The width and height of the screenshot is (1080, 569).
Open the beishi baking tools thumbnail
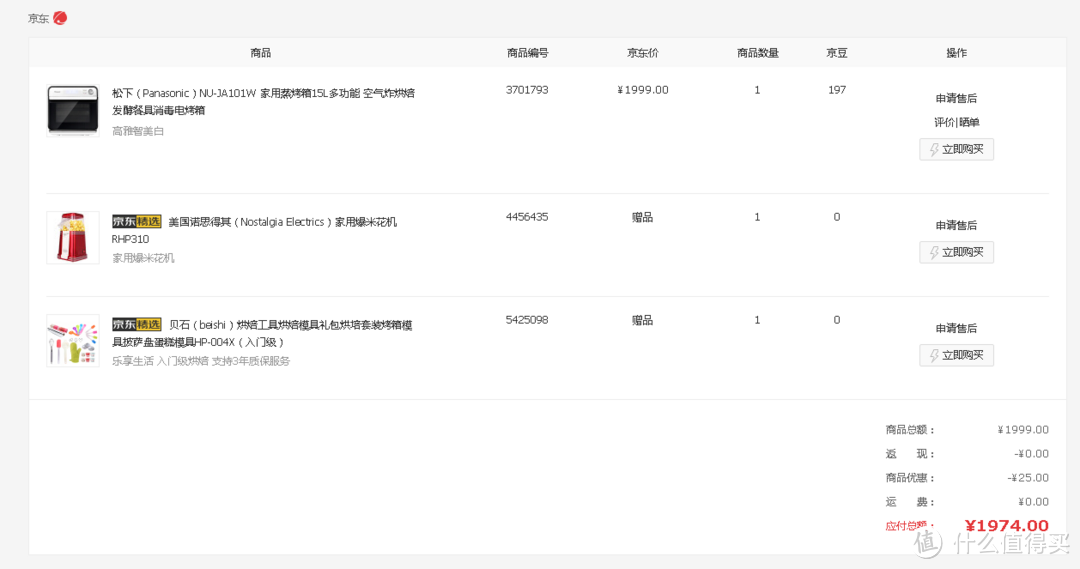tap(73, 340)
